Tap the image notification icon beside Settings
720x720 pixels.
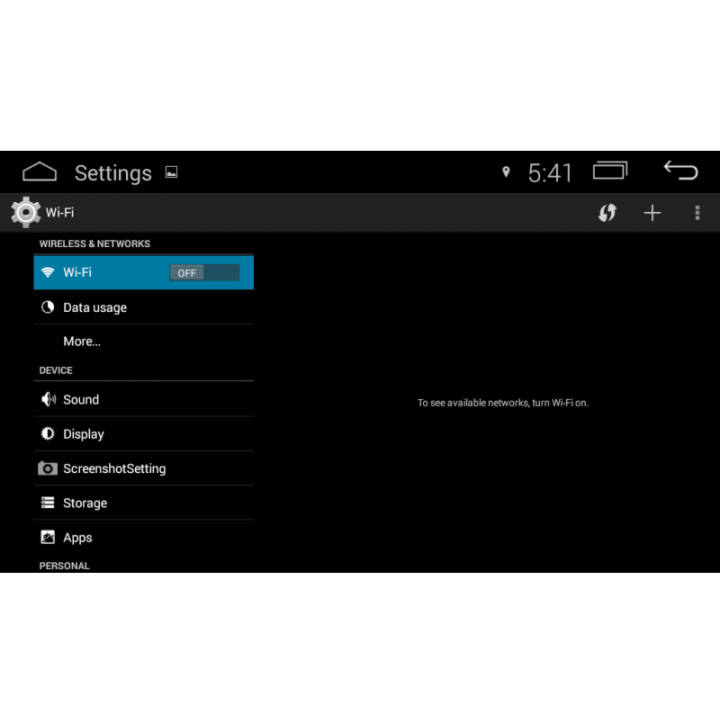tap(171, 172)
